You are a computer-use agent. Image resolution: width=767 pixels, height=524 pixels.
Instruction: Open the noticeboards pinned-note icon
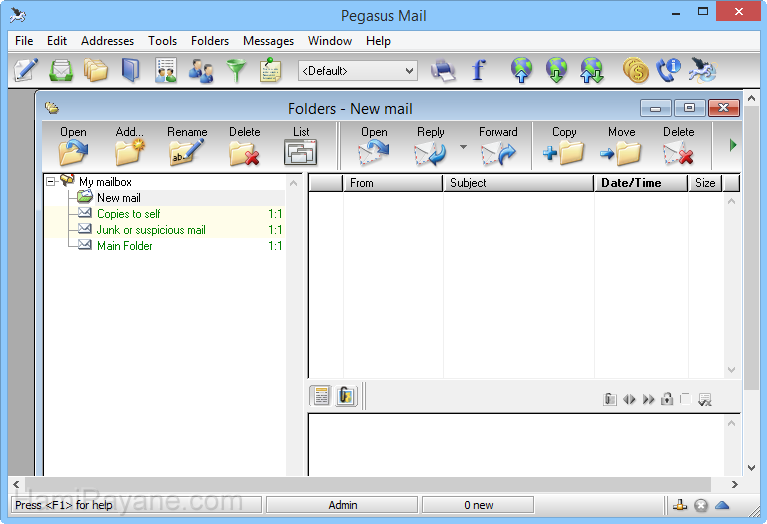(x=271, y=70)
